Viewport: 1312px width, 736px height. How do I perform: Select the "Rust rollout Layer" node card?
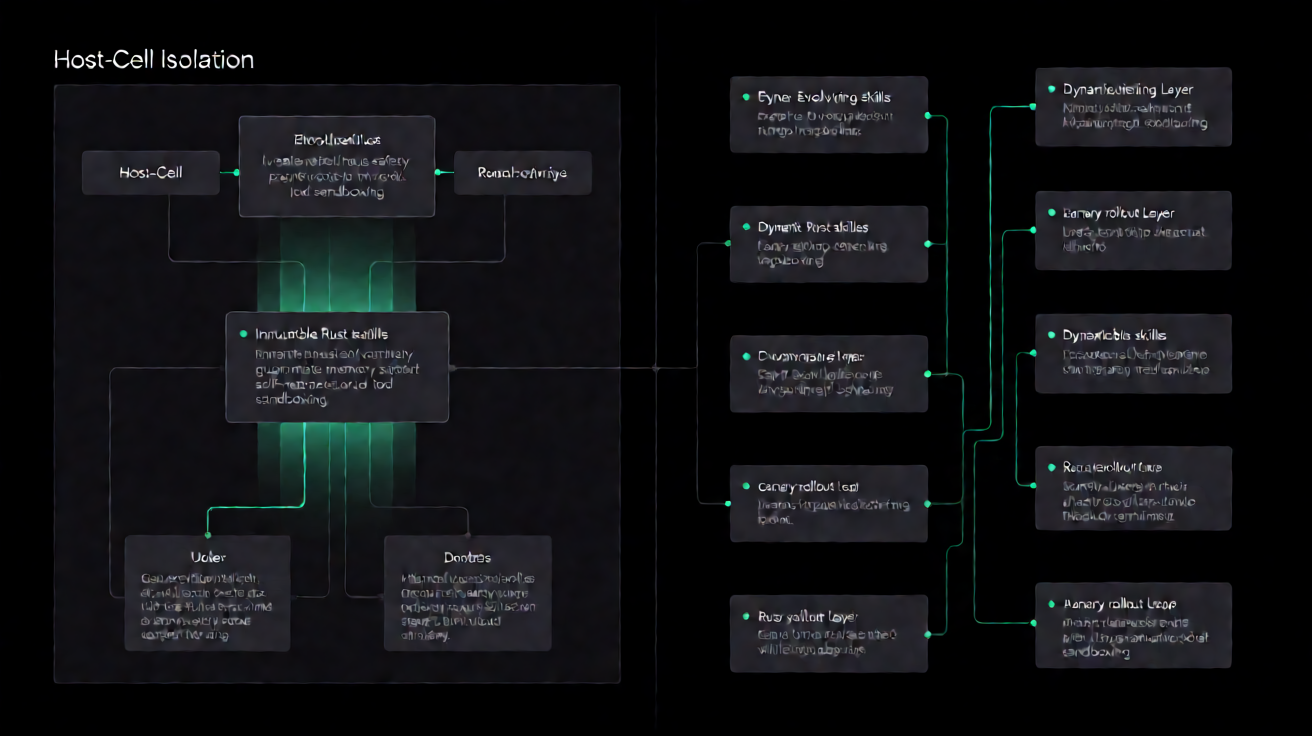829,633
